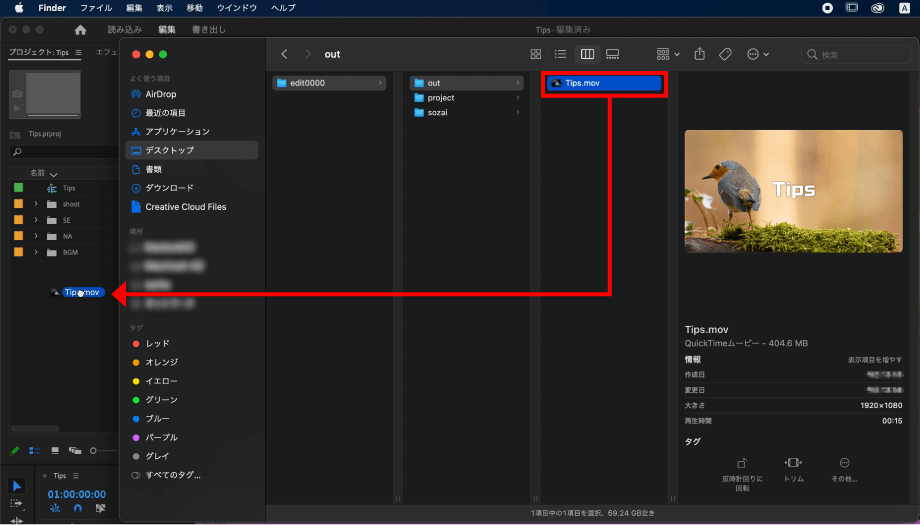Select the edit0000 folder

tap(329, 83)
